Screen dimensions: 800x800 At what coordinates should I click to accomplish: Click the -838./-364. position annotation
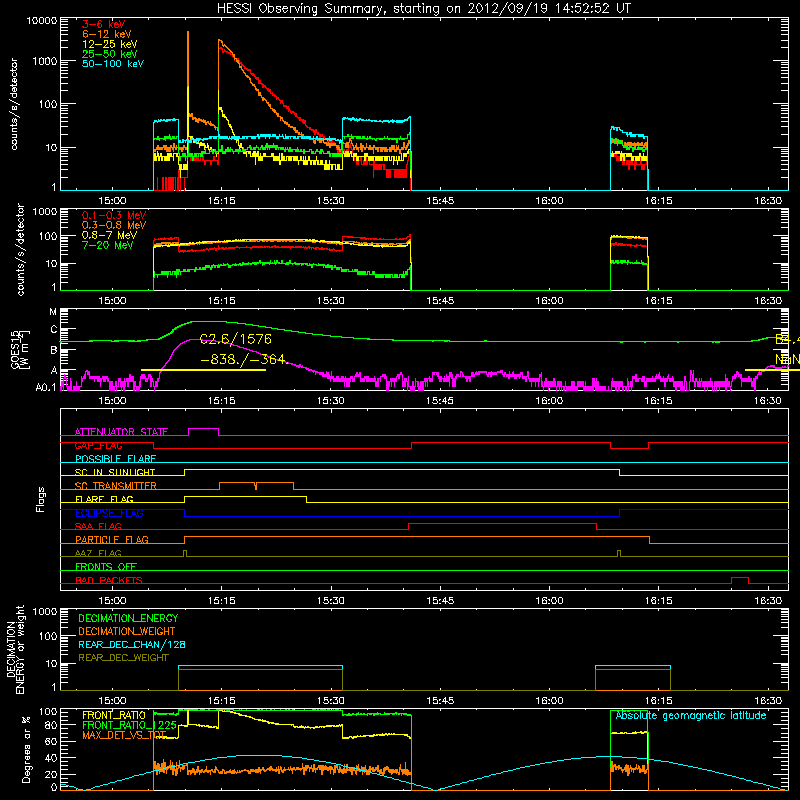244,360
